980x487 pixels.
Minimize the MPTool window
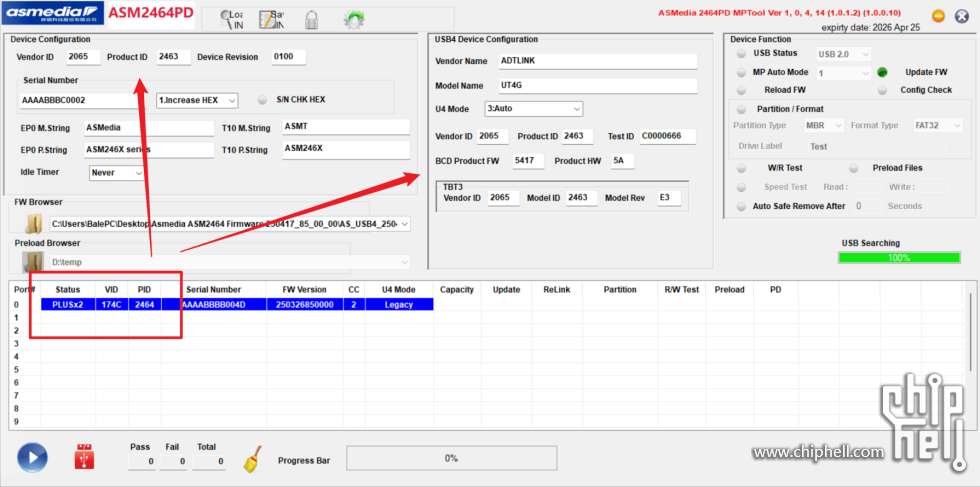[938, 16]
